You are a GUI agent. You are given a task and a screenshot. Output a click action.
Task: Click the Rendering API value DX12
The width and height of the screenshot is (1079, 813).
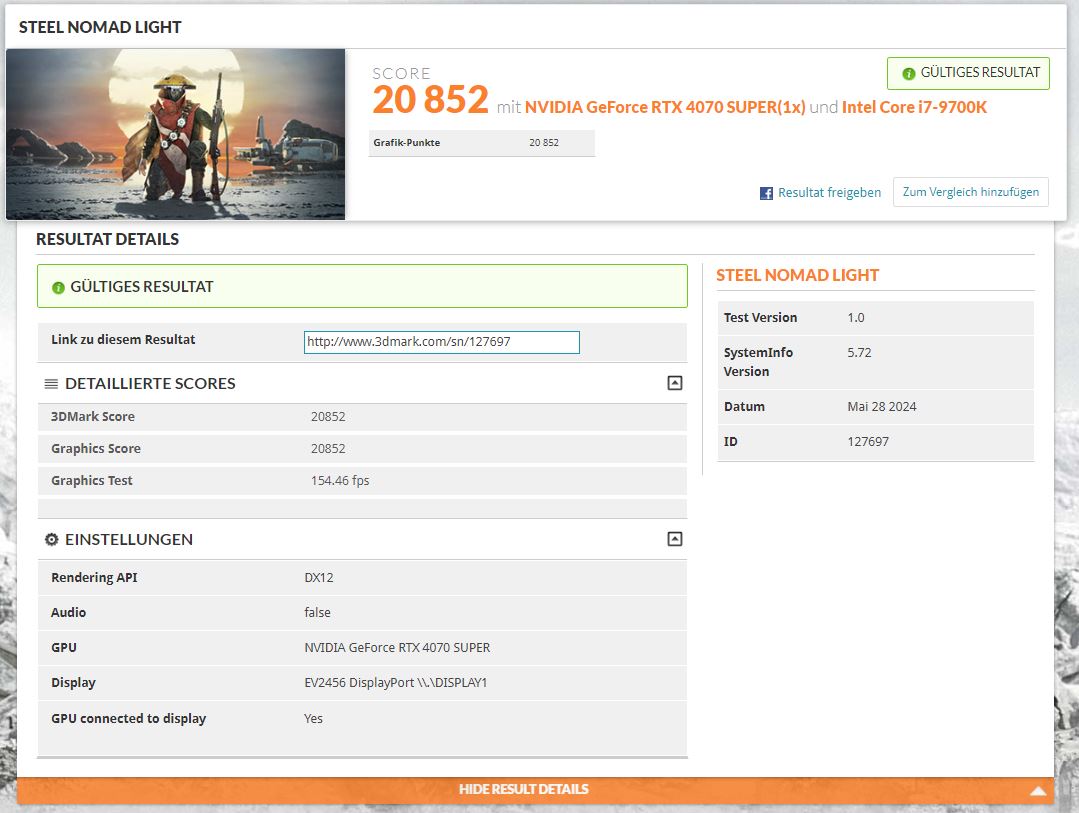319,578
